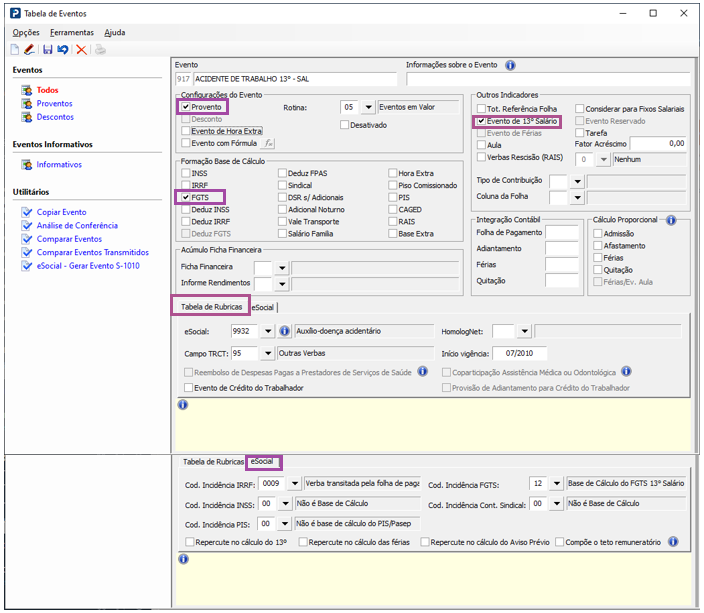Switch to the eSocial tab
704x613 pixels.
pyautogui.click(x=263, y=307)
